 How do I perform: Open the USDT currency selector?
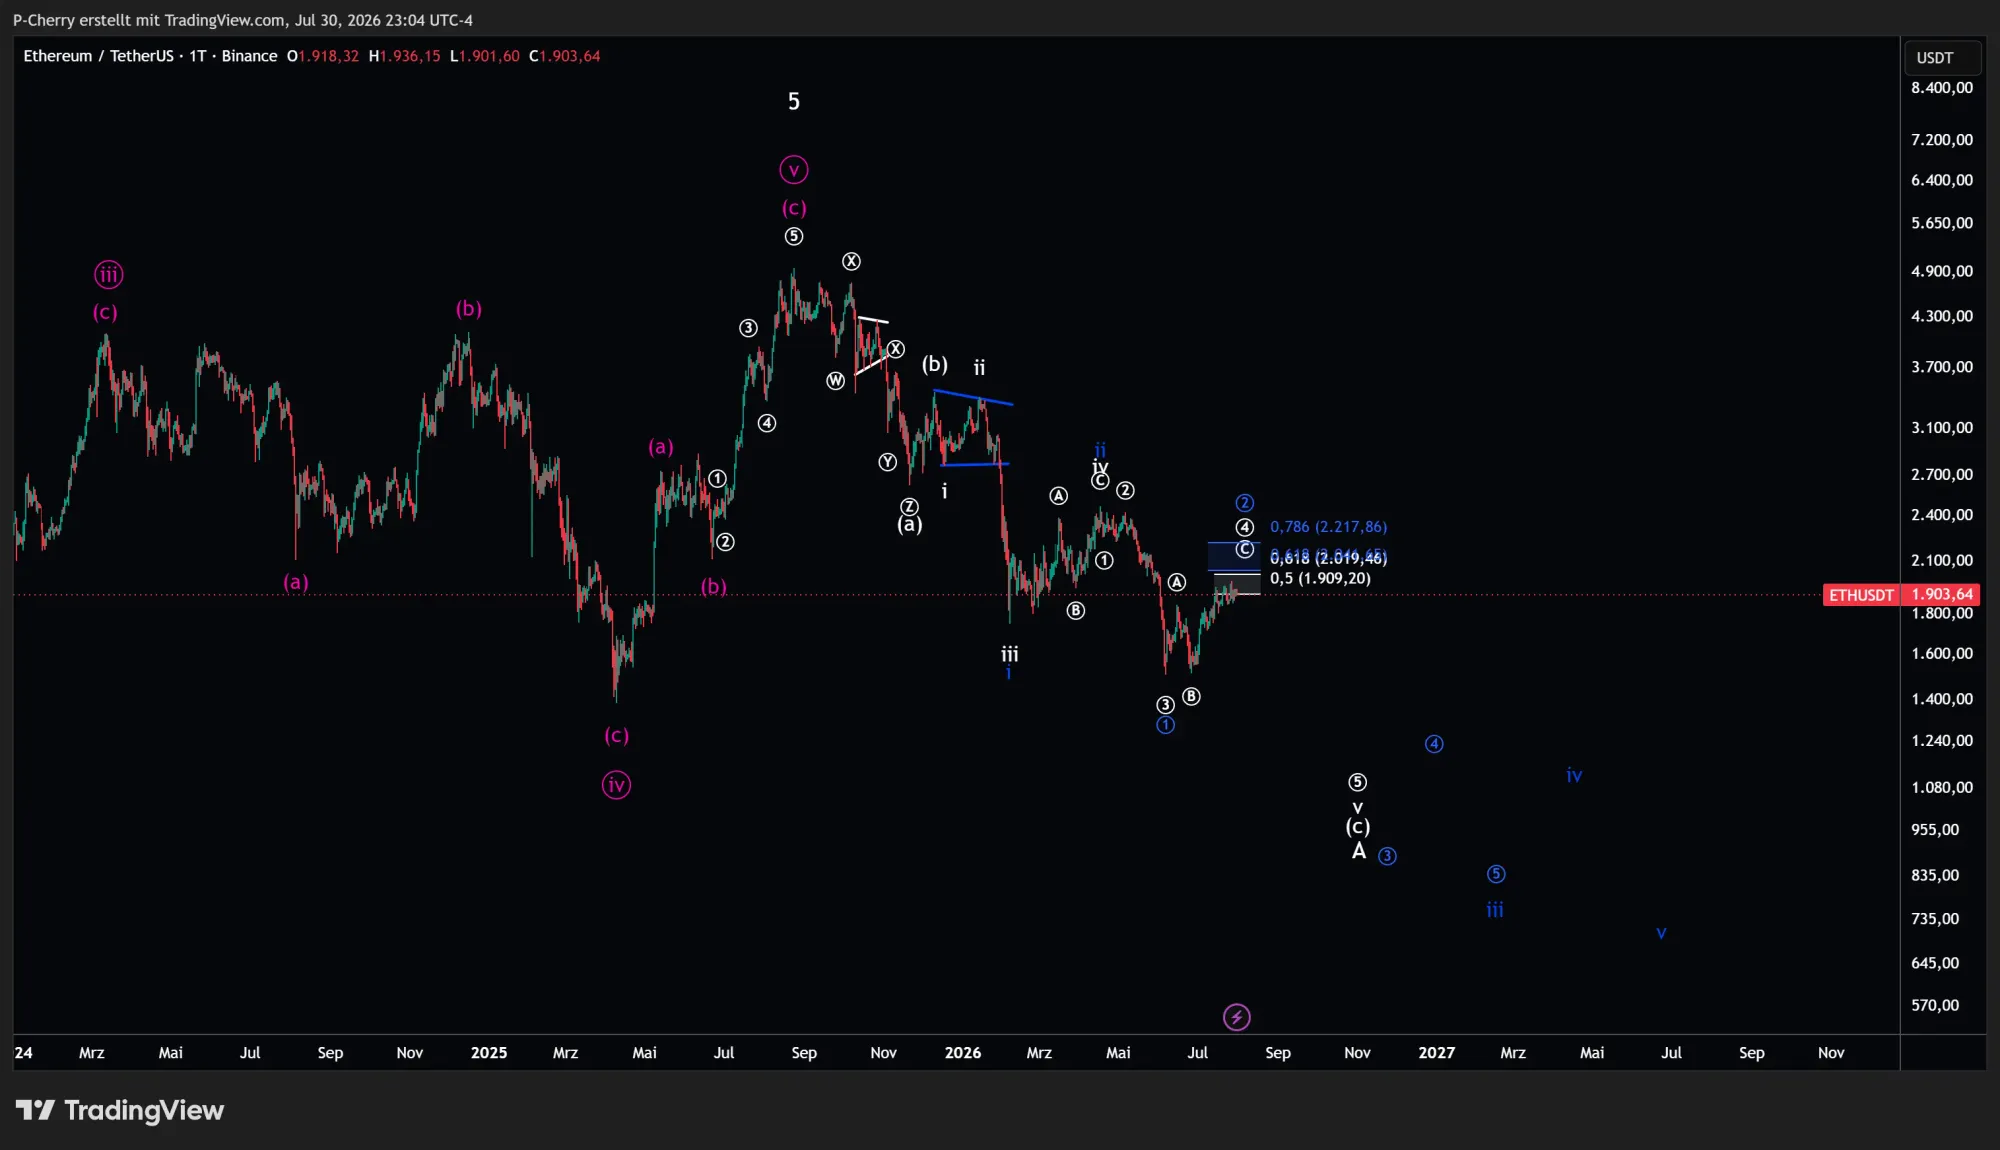point(1941,58)
